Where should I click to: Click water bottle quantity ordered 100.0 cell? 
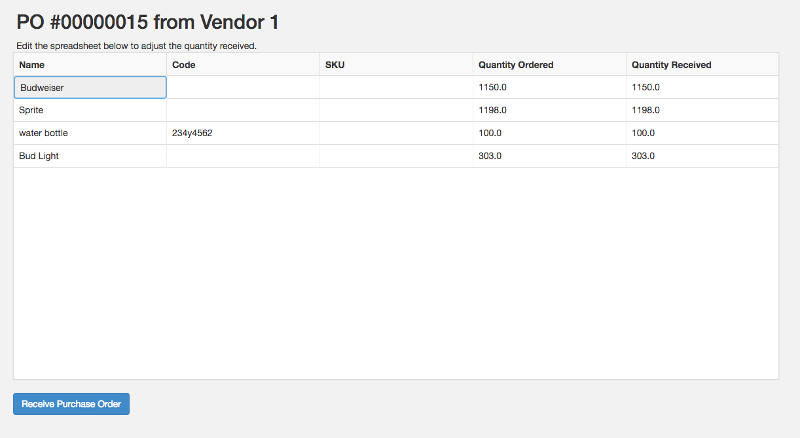click(549, 133)
